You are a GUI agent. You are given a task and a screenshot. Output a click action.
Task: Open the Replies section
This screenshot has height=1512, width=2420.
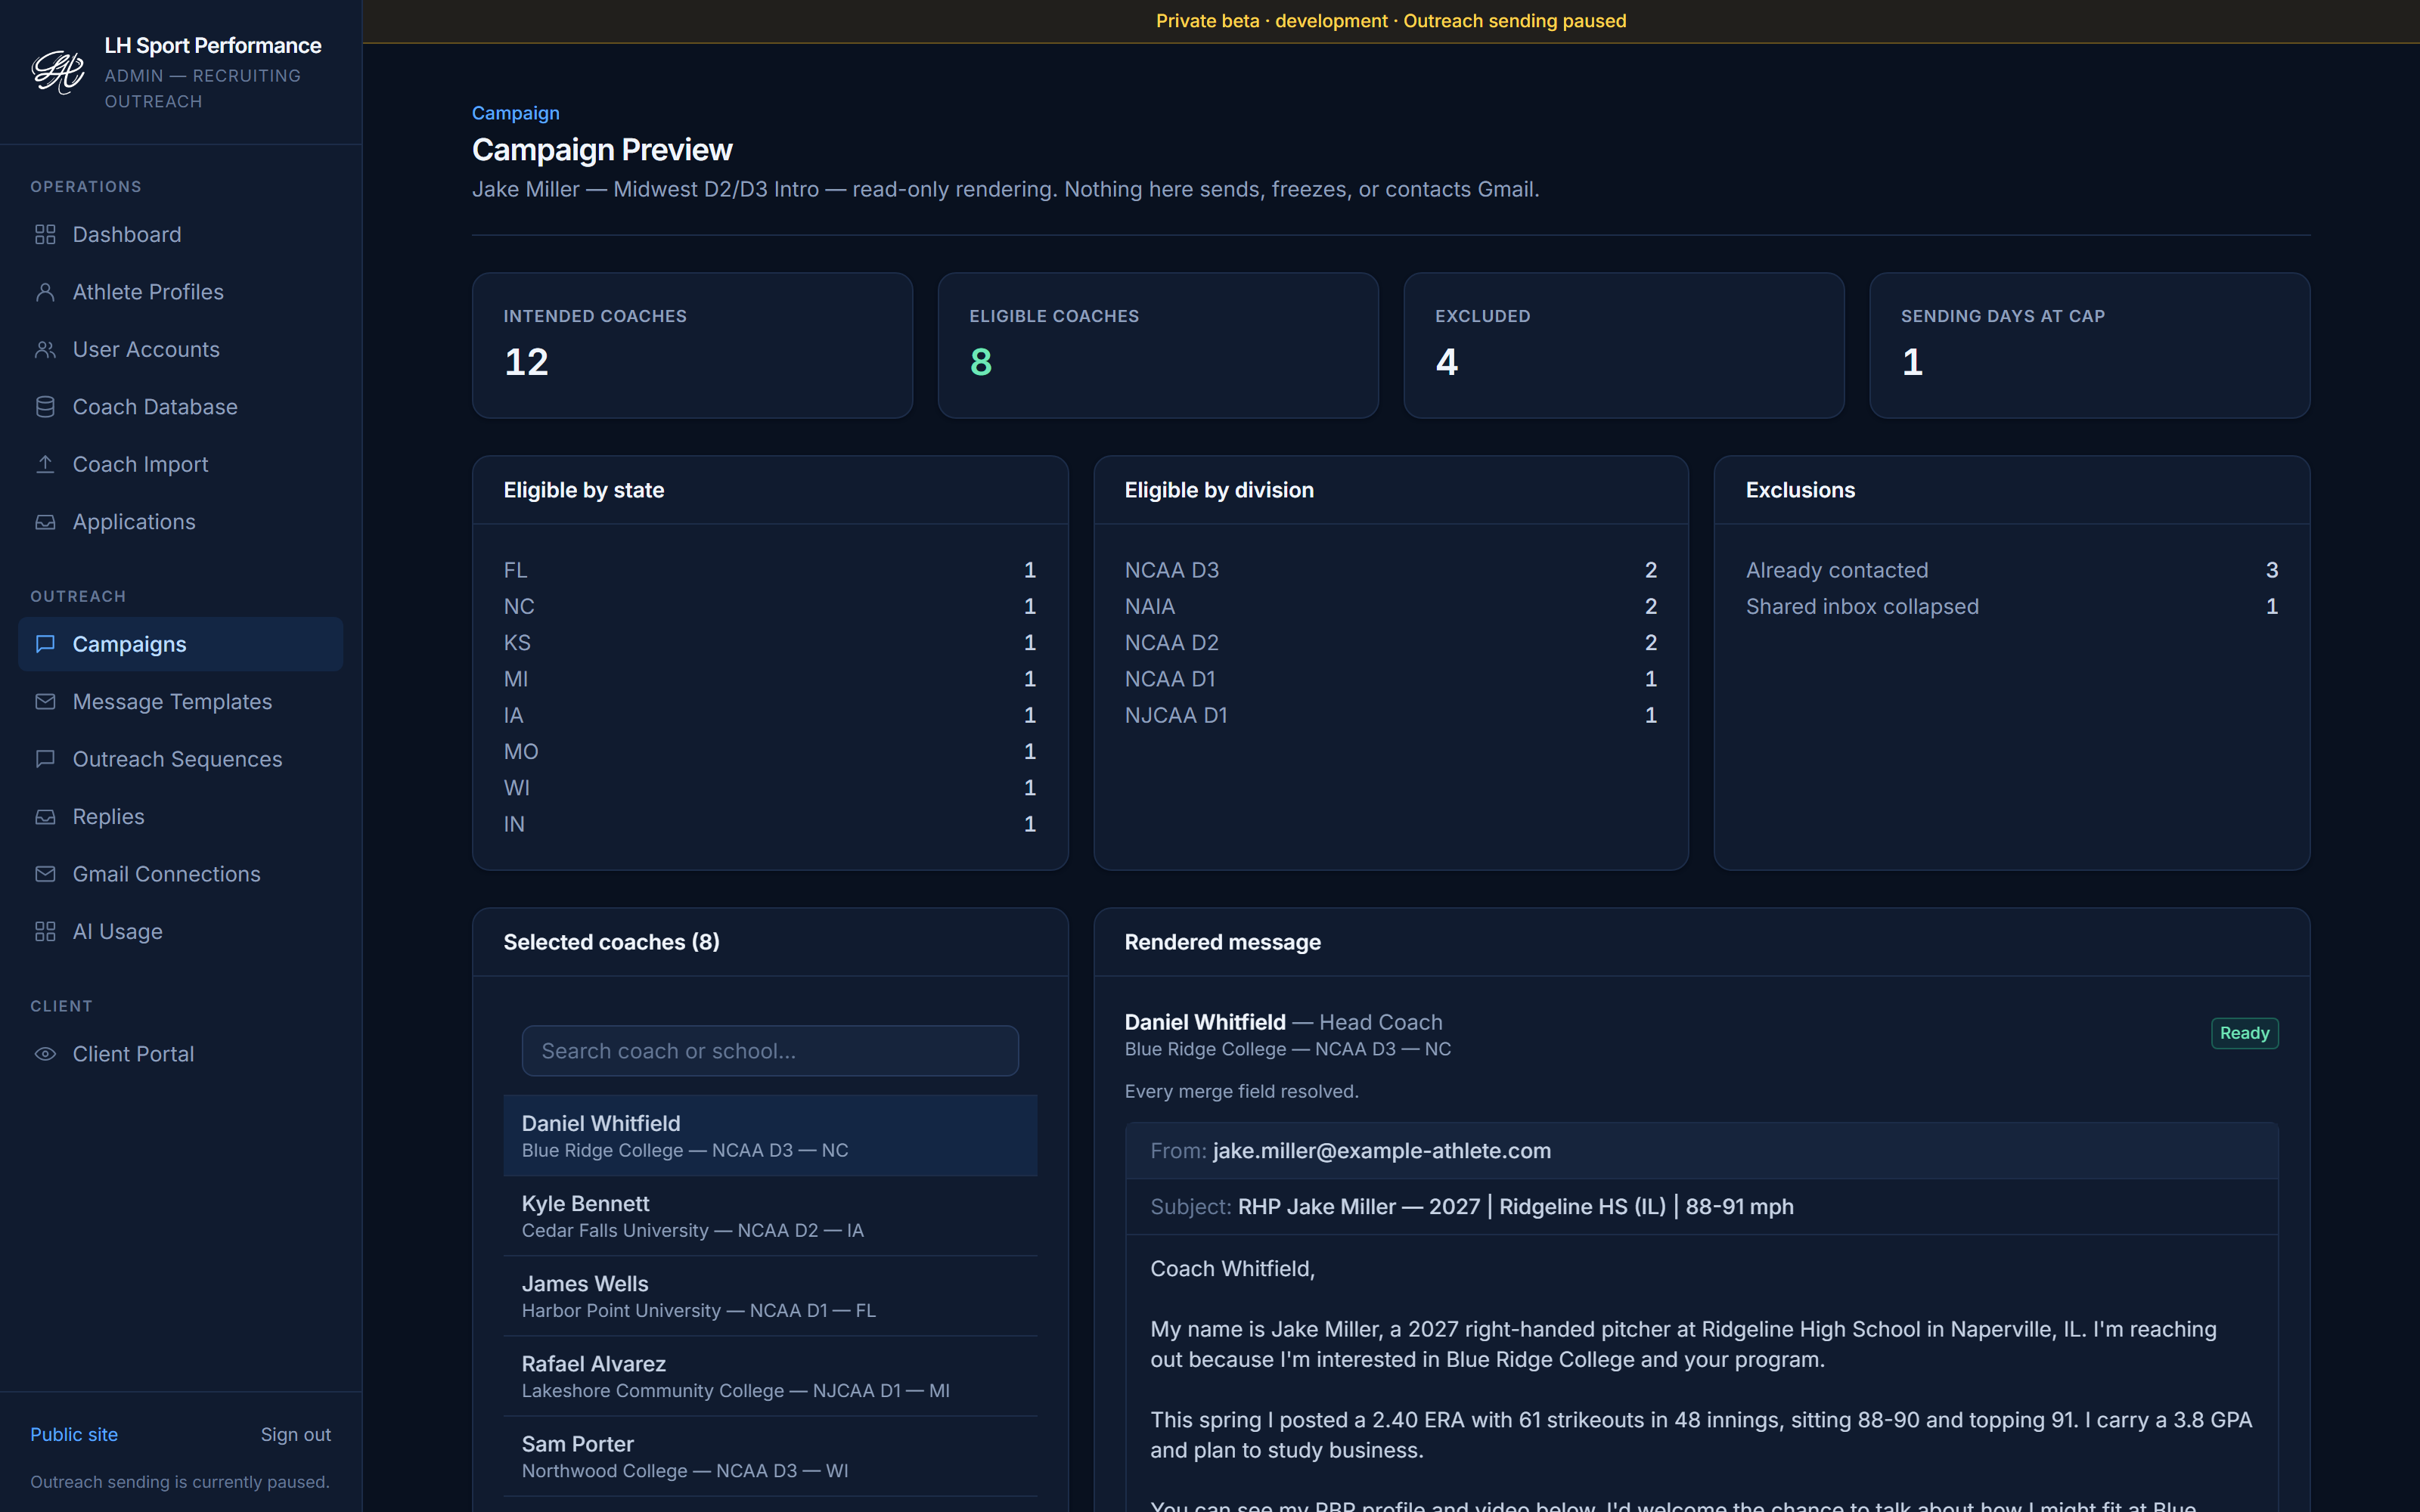181,817
